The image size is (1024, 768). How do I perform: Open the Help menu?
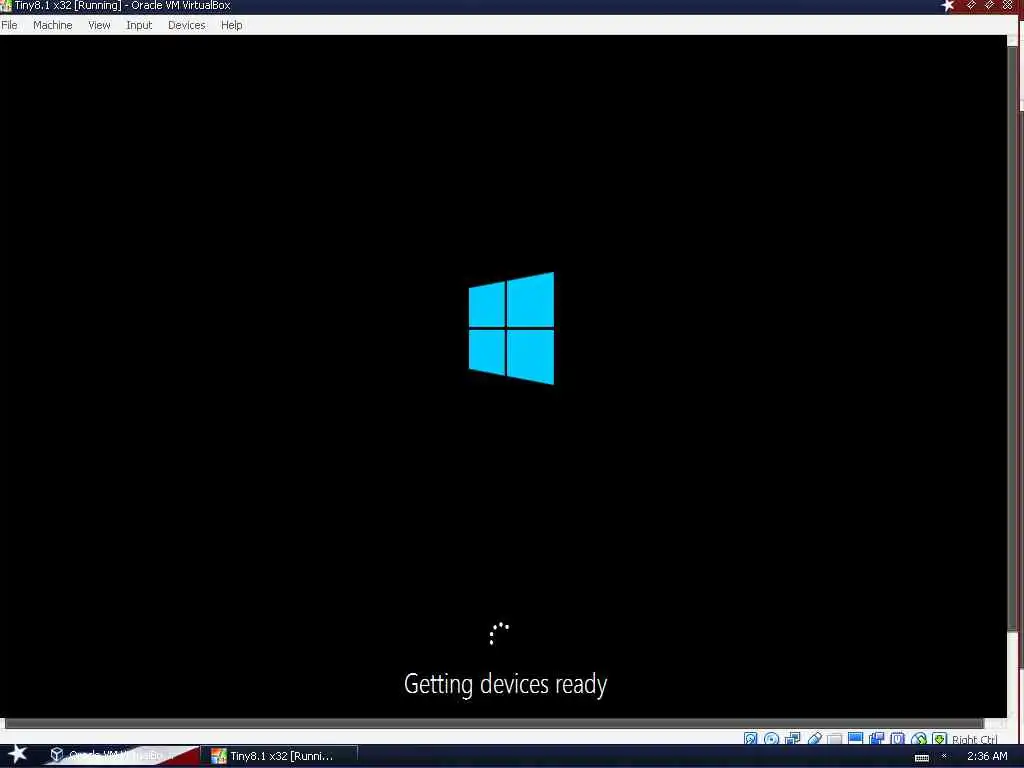click(232, 25)
